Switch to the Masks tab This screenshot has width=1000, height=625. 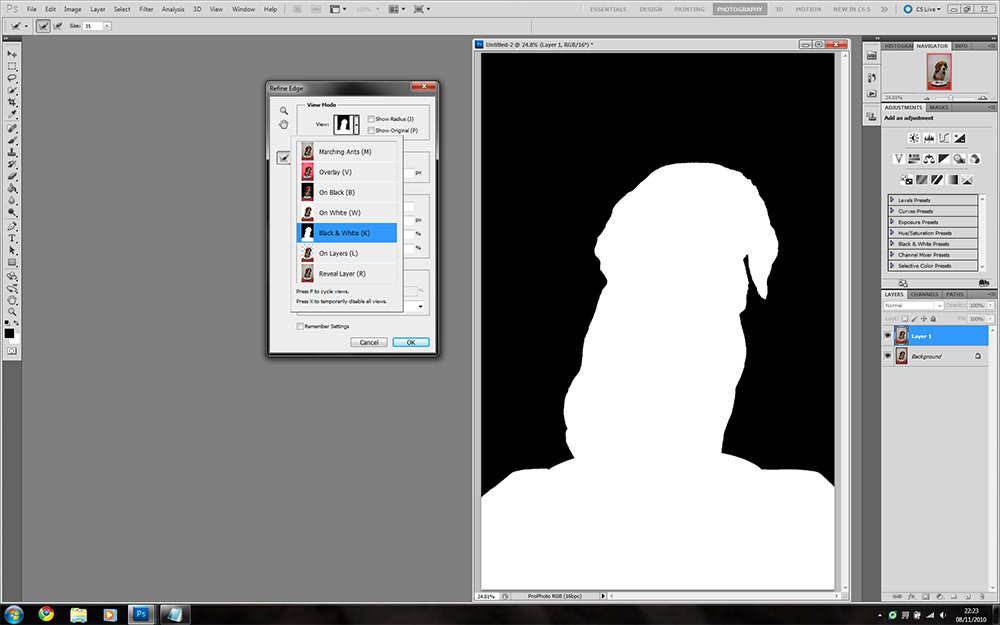[939, 108]
